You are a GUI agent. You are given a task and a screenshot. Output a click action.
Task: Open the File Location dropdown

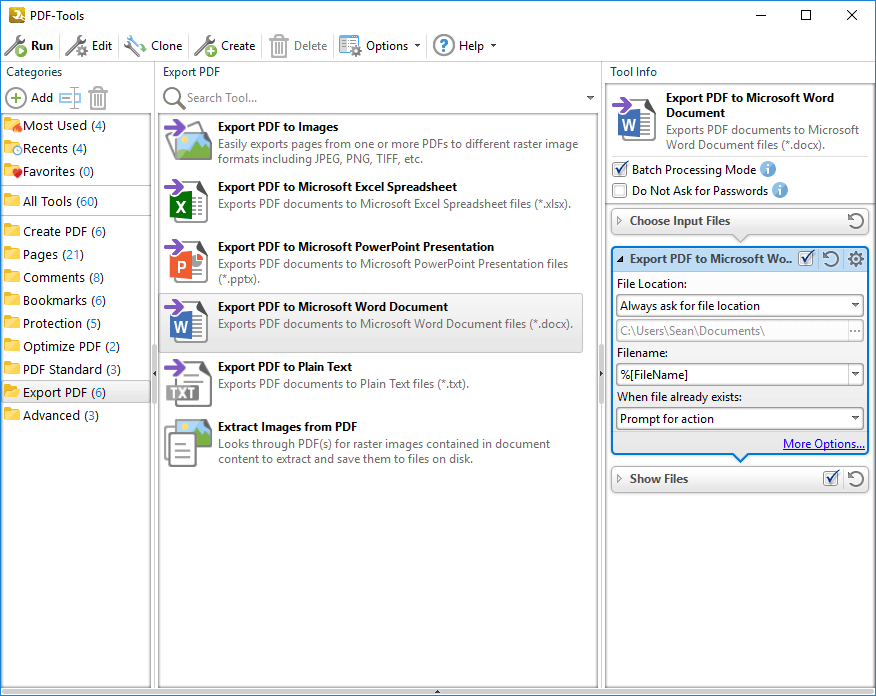pyautogui.click(x=740, y=306)
